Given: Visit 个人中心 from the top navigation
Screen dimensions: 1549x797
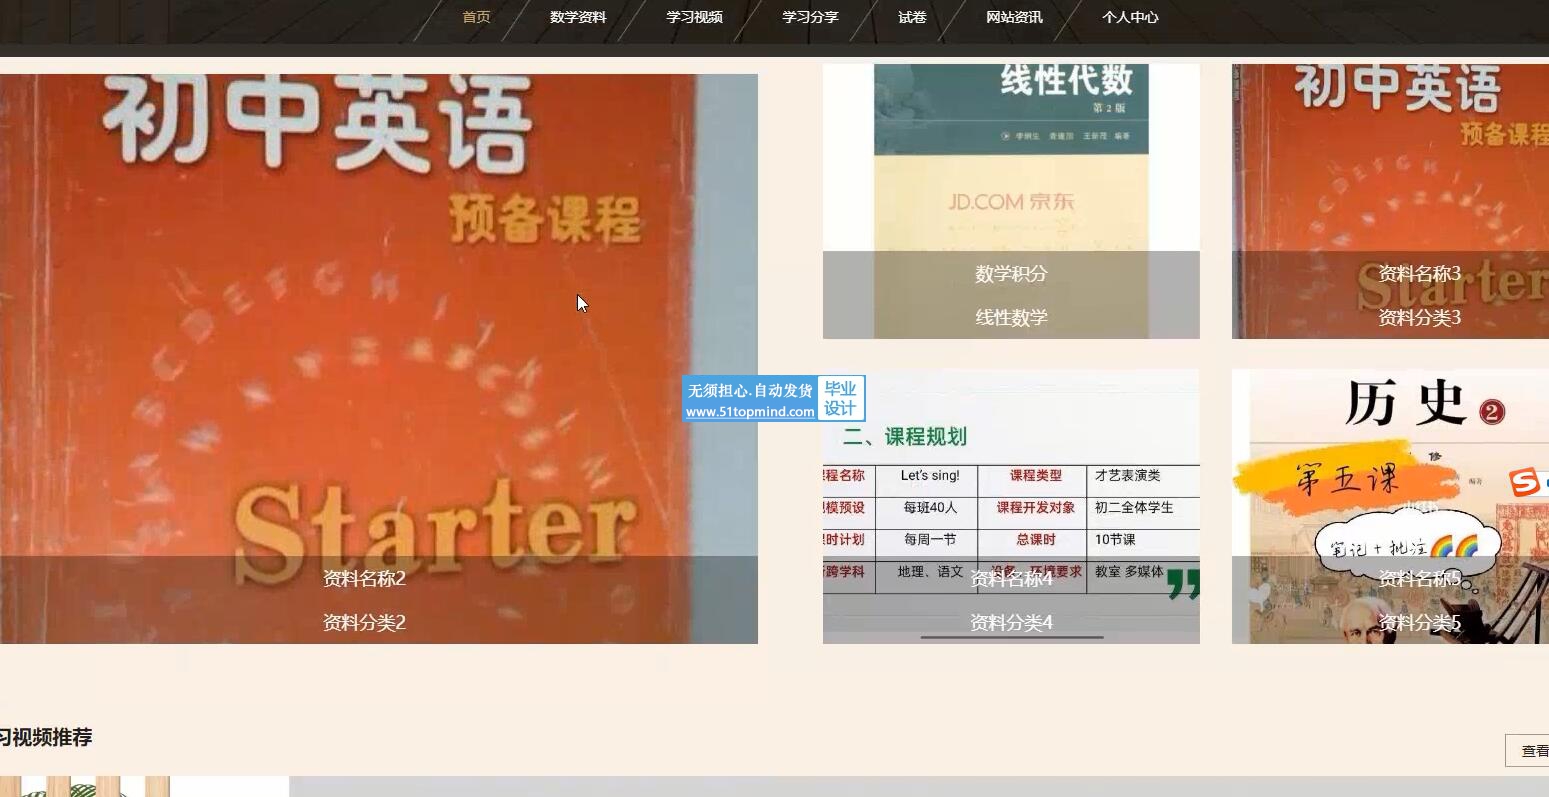Looking at the screenshot, I should tap(1130, 17).
